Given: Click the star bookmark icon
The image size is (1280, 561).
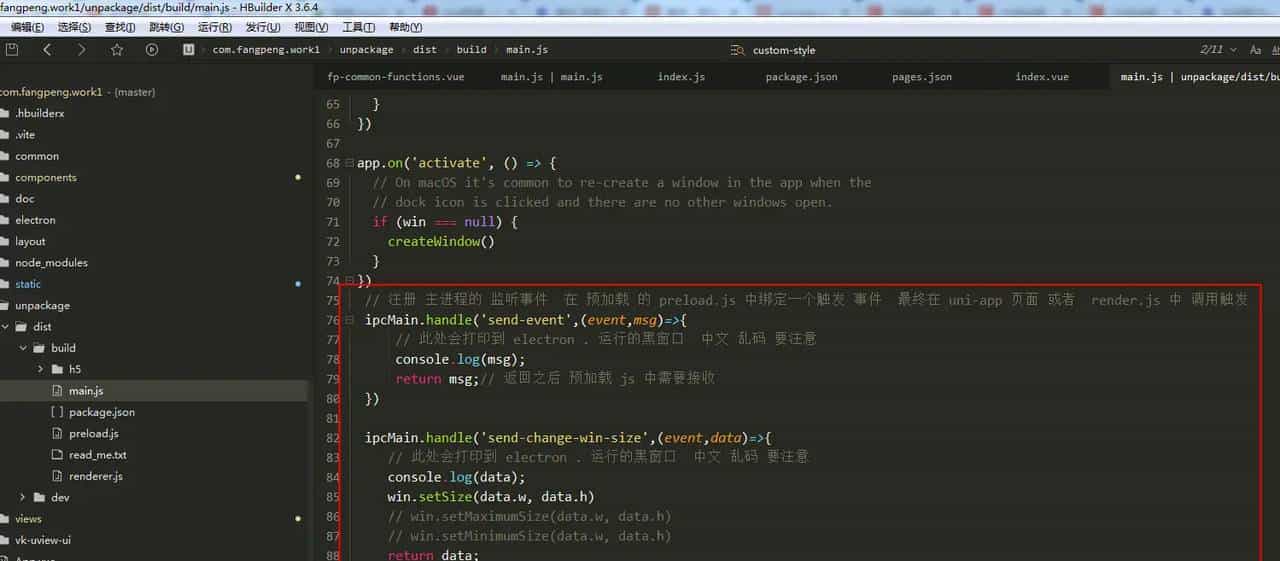Looking at the screenshot, I should (x=117, y=49).
